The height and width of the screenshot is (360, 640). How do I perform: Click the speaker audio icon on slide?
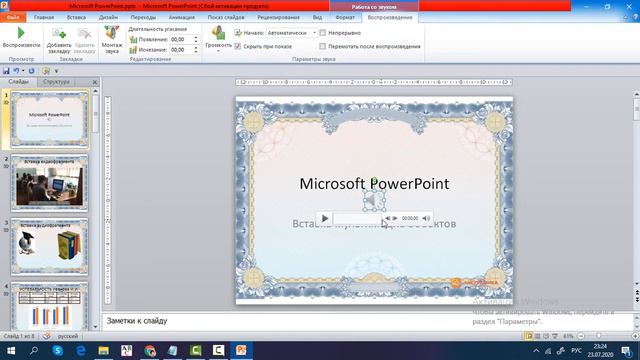click(374, 200)
